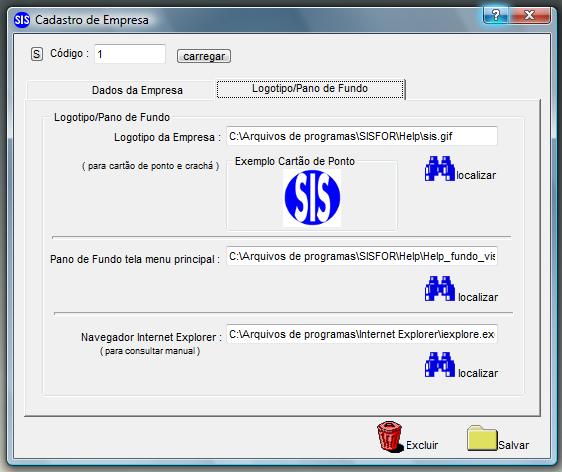Viewport: 562px width, 472px height.
Task: Click the binoculars icon for Pano de Fundo
Action: coord(440,289)
